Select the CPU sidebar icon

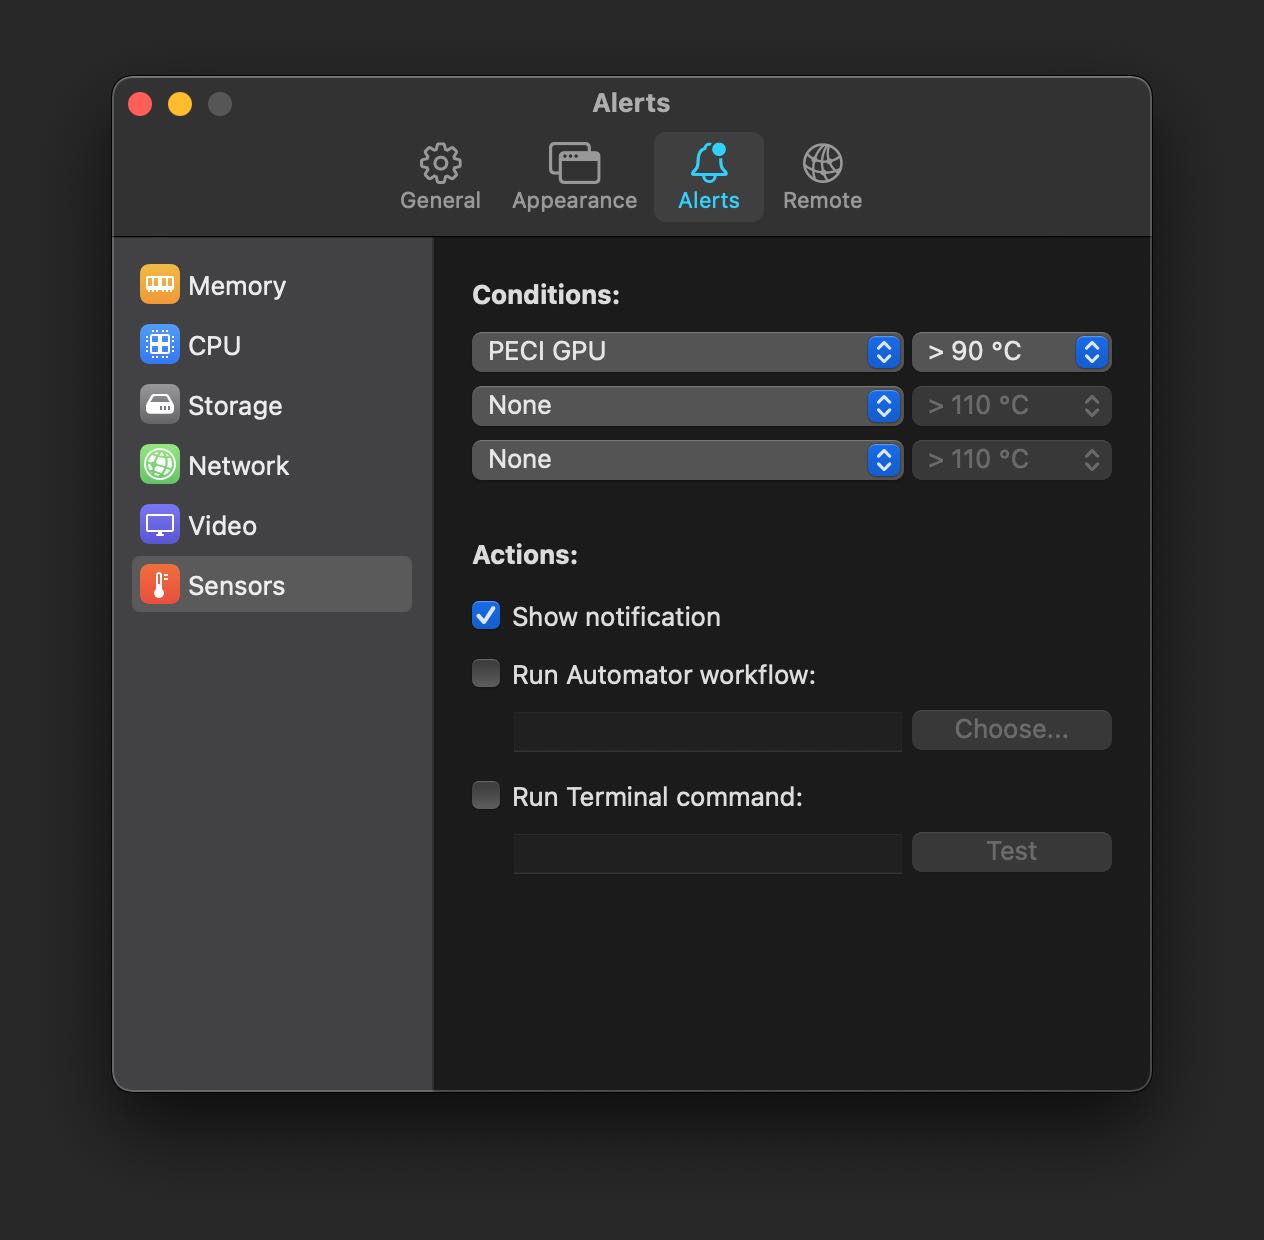tap(159, 344)
